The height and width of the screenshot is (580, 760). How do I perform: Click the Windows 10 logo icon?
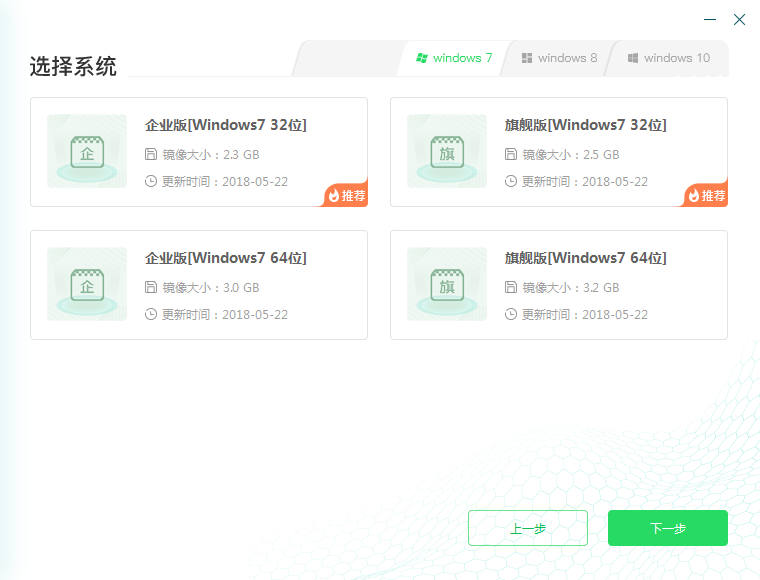(x=633, y=58)
